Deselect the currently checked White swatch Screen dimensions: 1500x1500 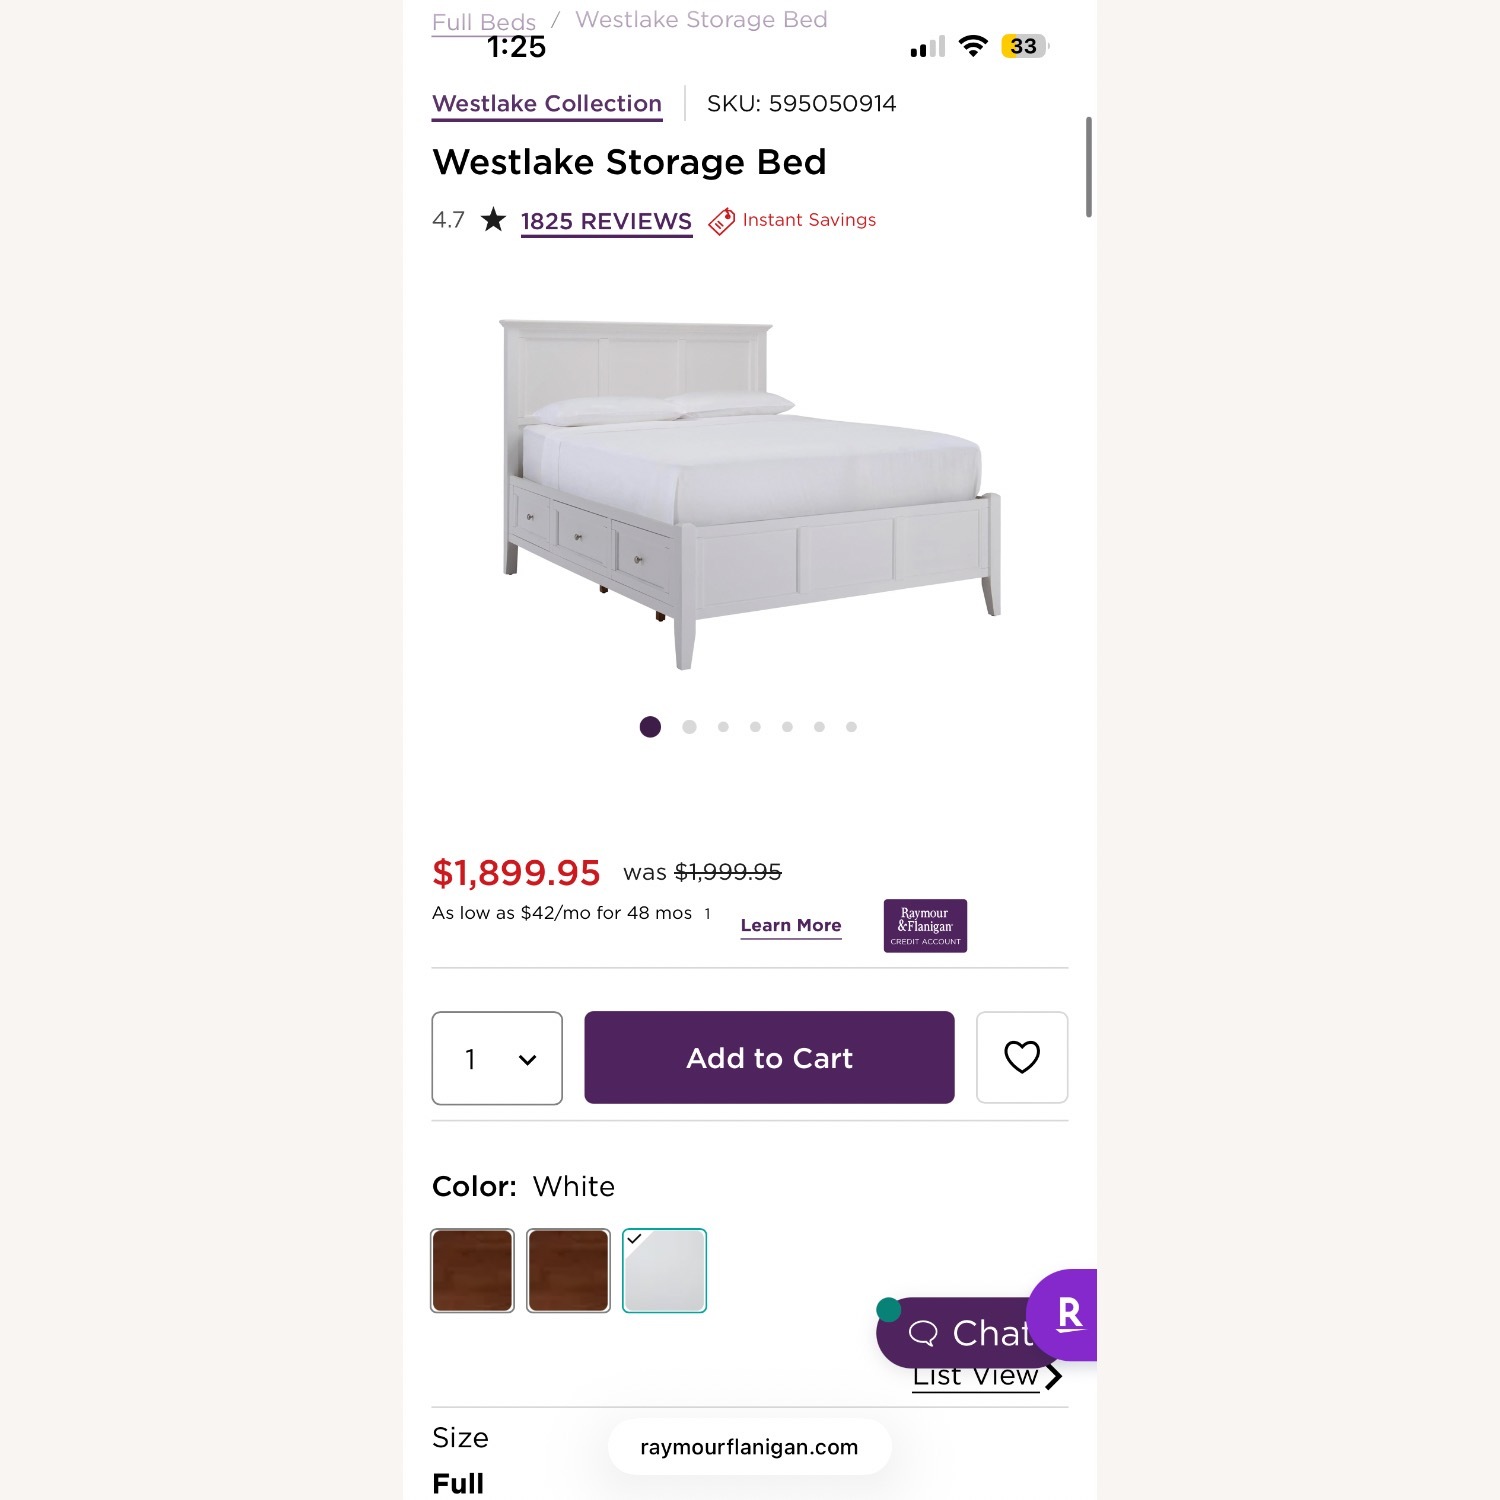coord(664,1270)
